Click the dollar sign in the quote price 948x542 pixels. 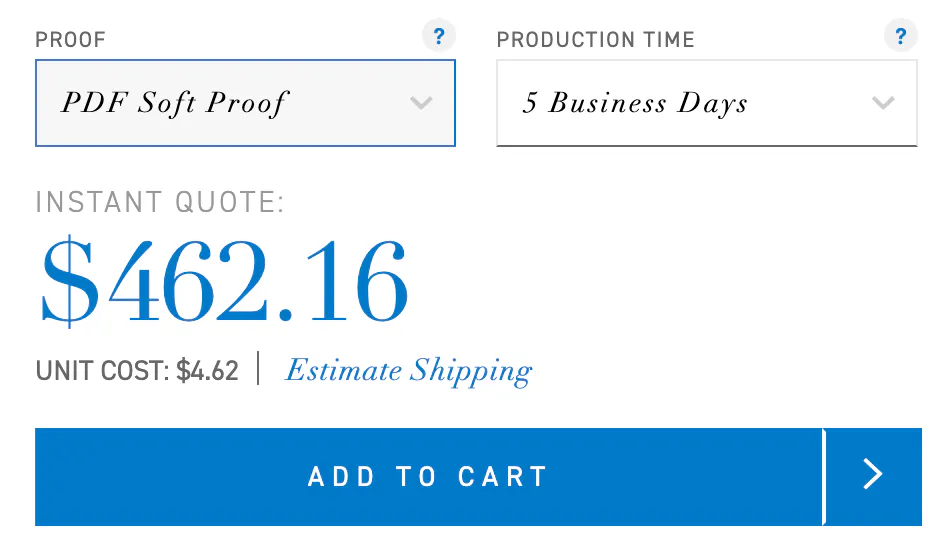(x=70, y=280)
